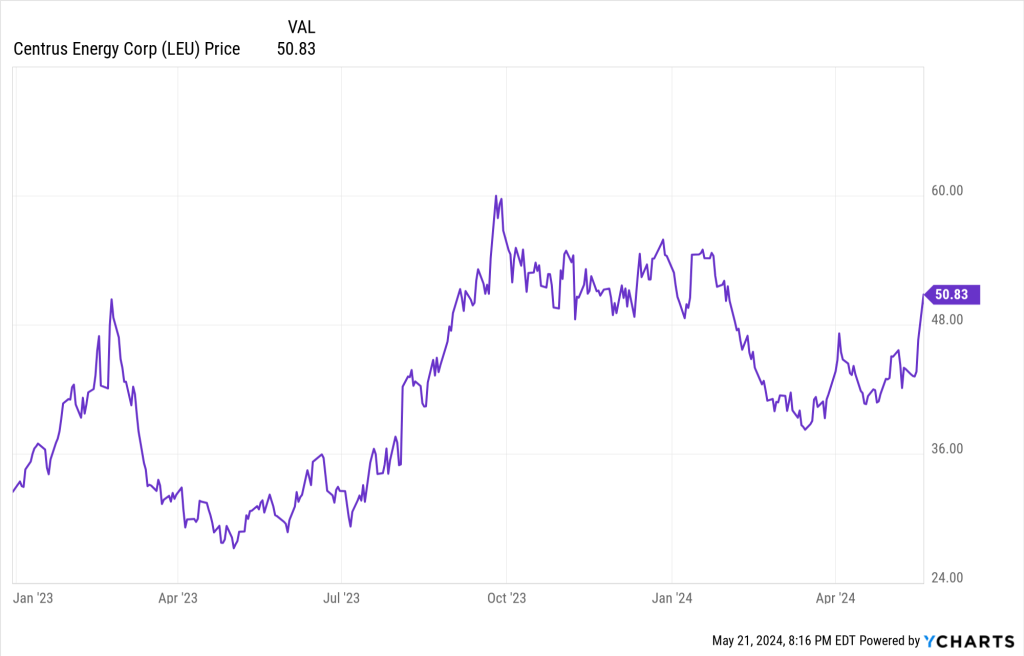Select the Apr '24 date label

point(835,598)
